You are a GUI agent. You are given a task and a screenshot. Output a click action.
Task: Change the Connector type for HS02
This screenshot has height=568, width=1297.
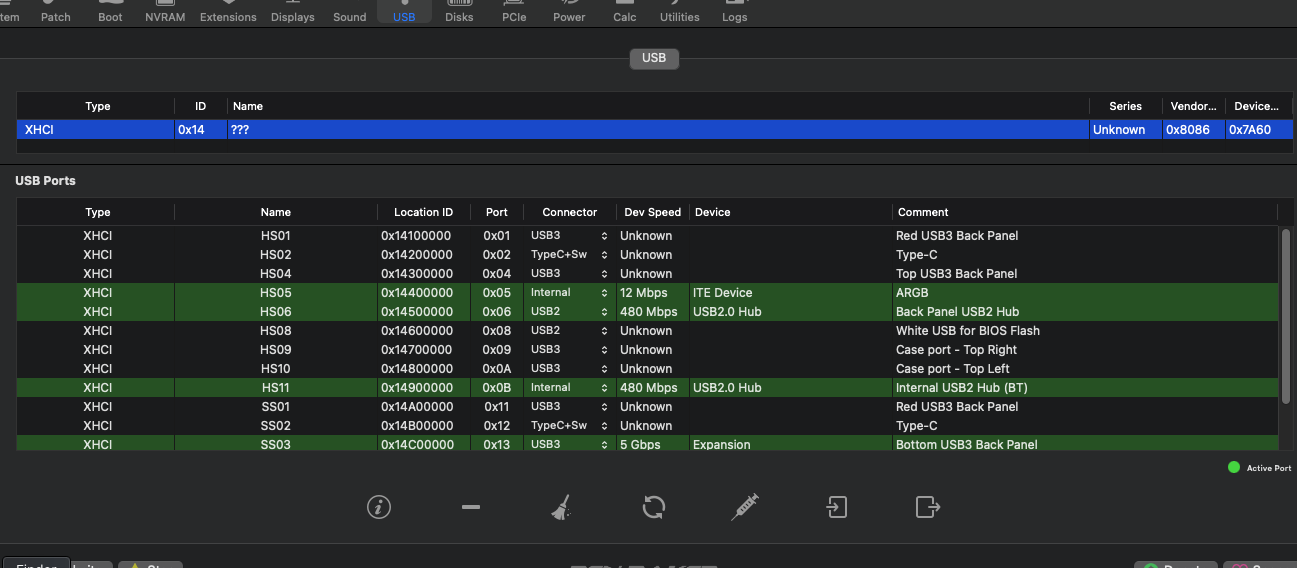(x=604, y=255)
